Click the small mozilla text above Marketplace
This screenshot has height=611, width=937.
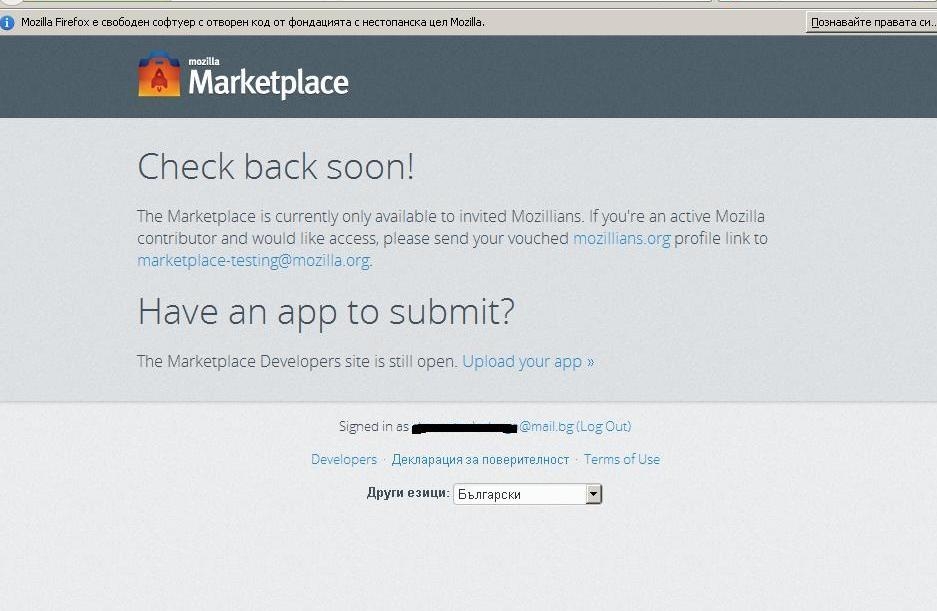(x=204, y=62)
